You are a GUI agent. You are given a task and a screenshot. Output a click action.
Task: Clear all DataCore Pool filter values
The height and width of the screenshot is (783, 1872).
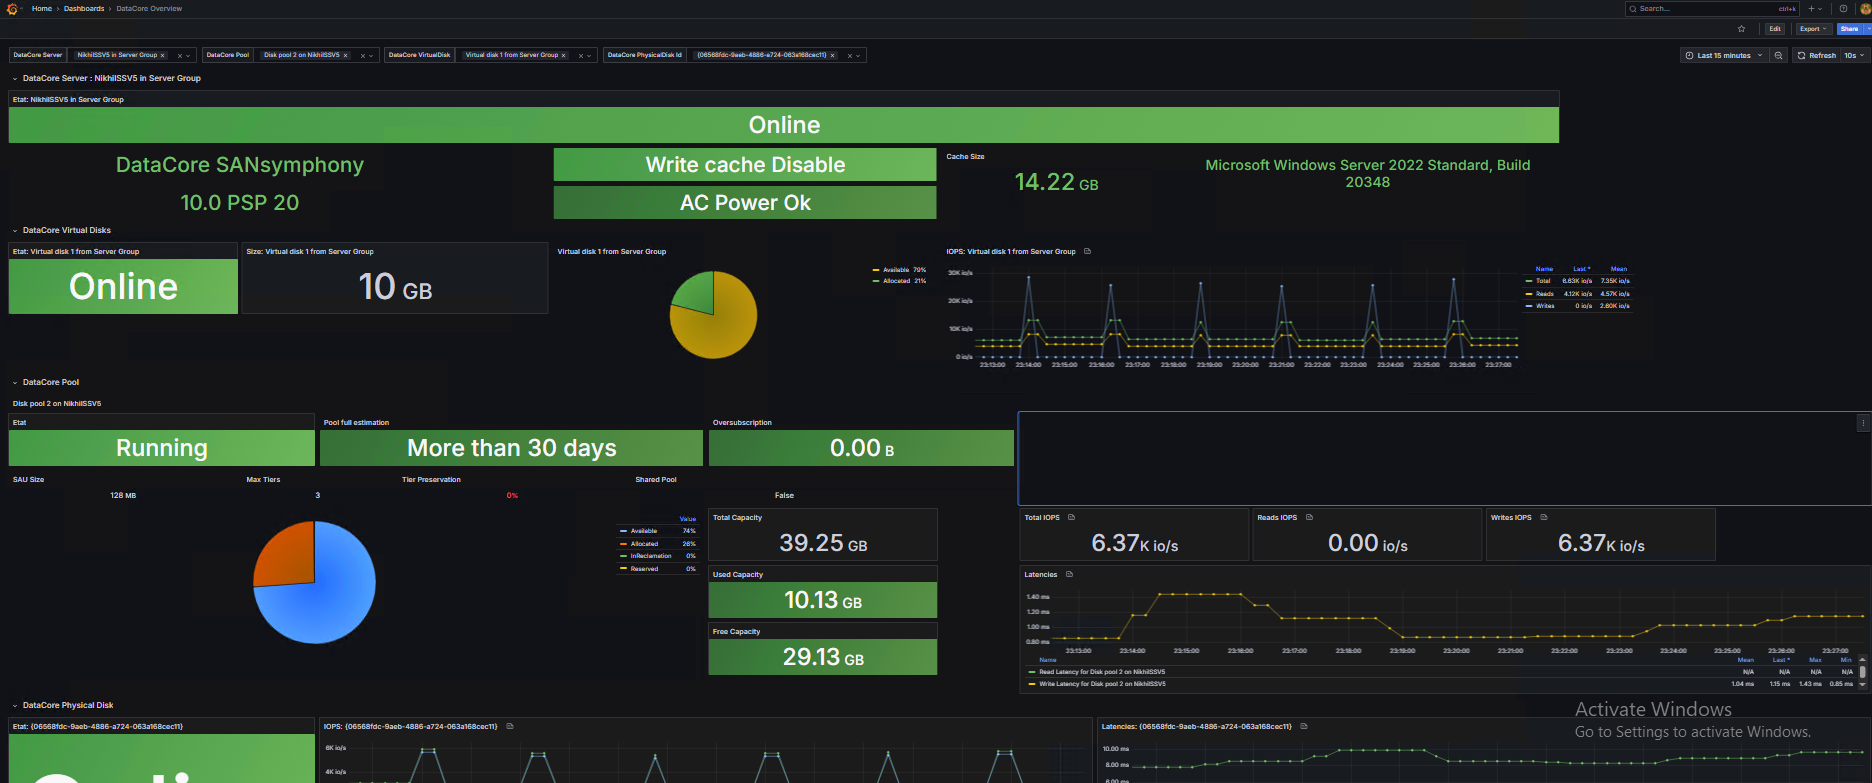[x=363, y=56]
